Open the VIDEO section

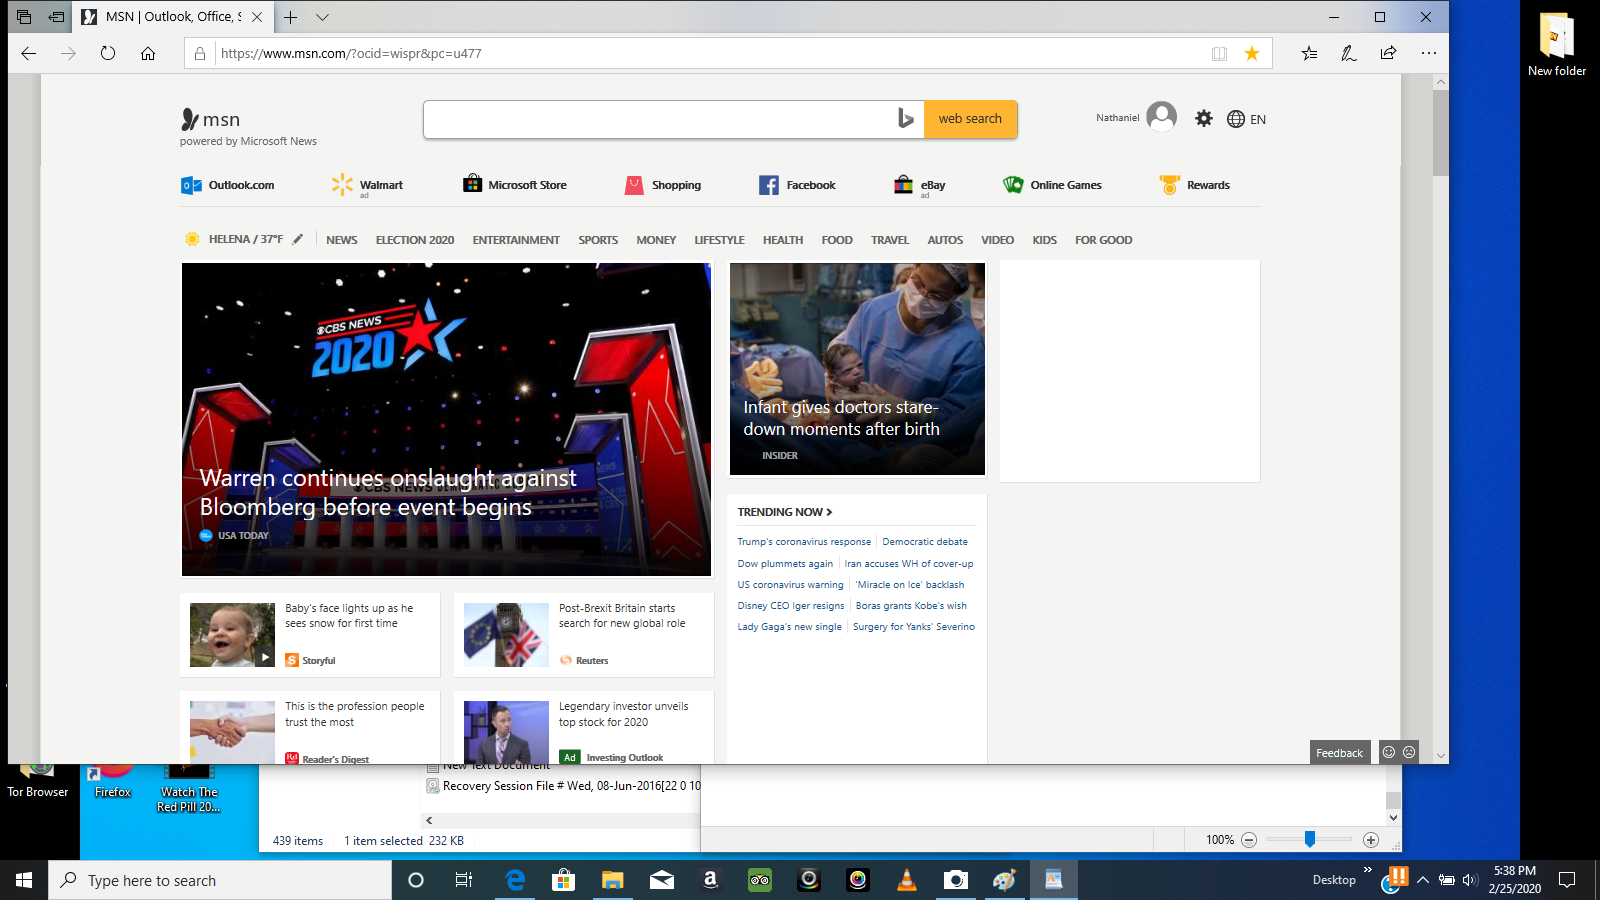(x=998, y=240)
